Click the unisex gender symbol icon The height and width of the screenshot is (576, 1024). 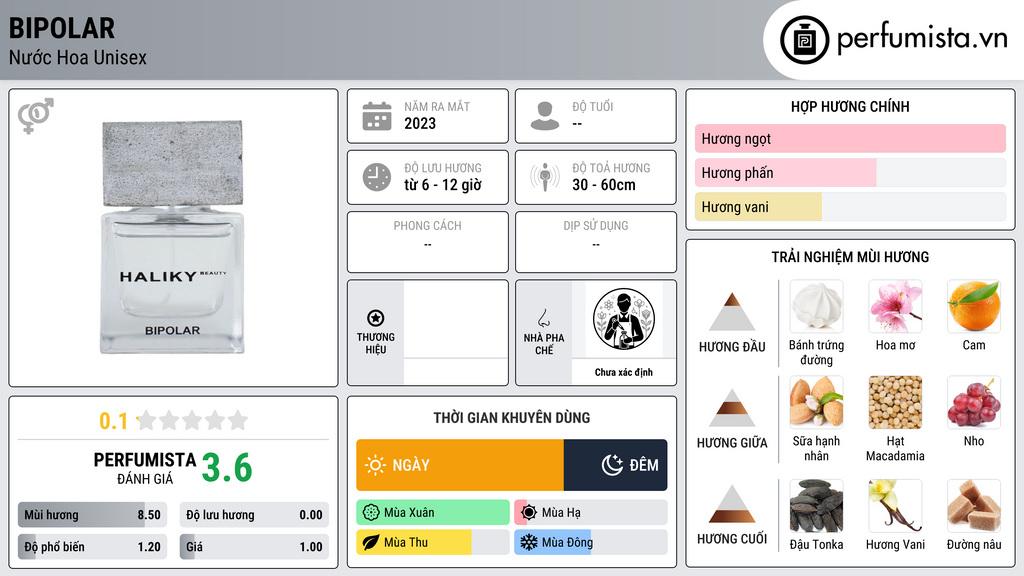[x=35, y=116]
